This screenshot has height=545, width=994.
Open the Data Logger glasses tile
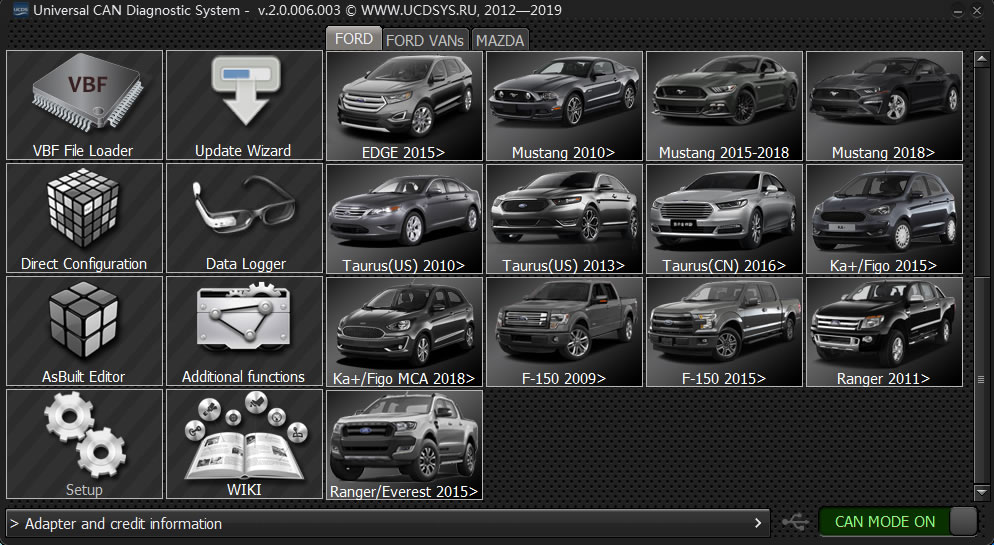point(244,218)
